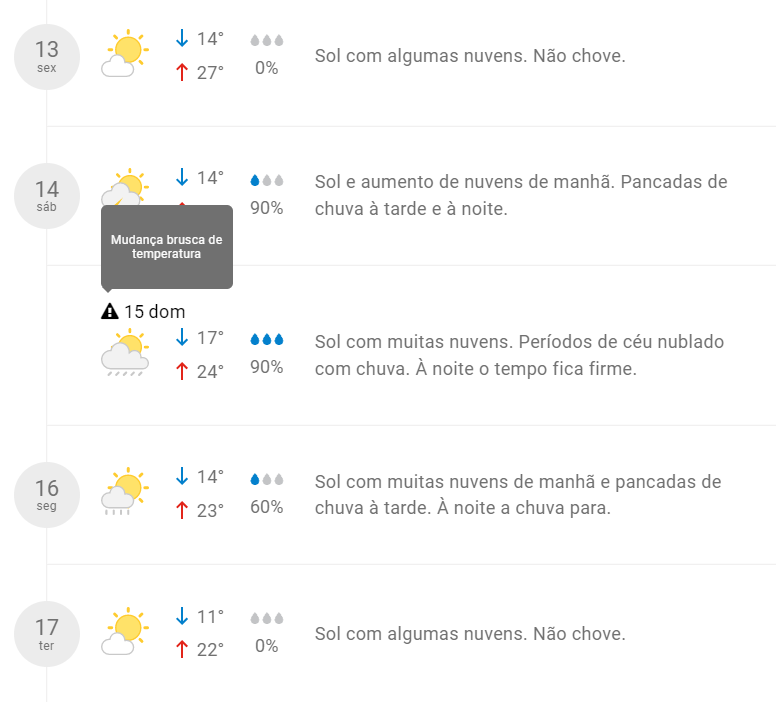Click the grey raindrops for day 13
The height and width of the screenshot is (702, 776).
(267, 40)
